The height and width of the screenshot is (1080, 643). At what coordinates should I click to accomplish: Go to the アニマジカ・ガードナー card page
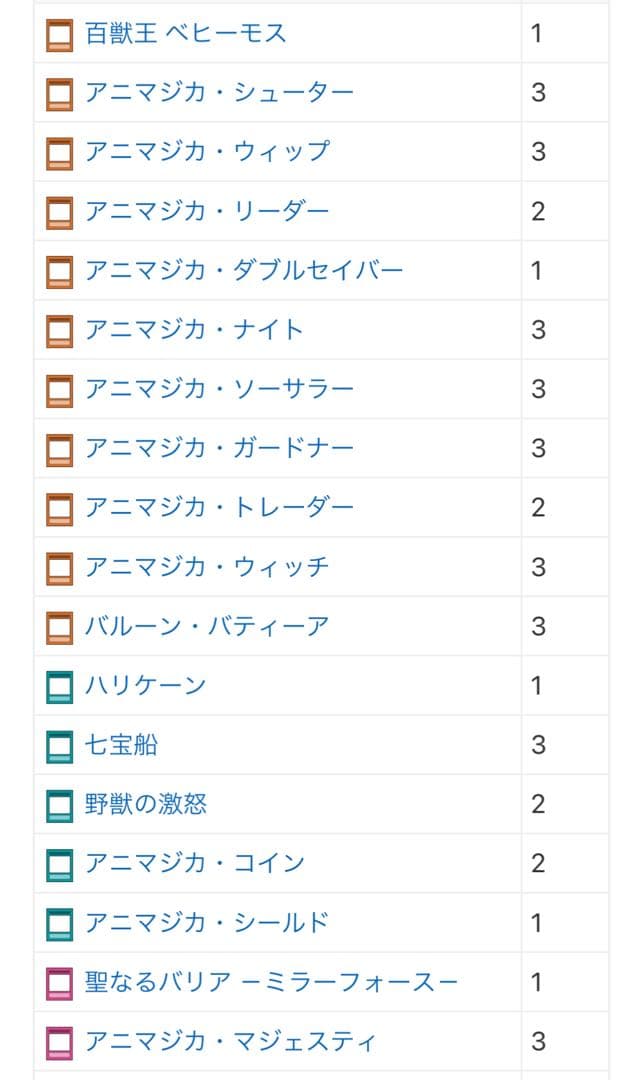tap(219, 448)
